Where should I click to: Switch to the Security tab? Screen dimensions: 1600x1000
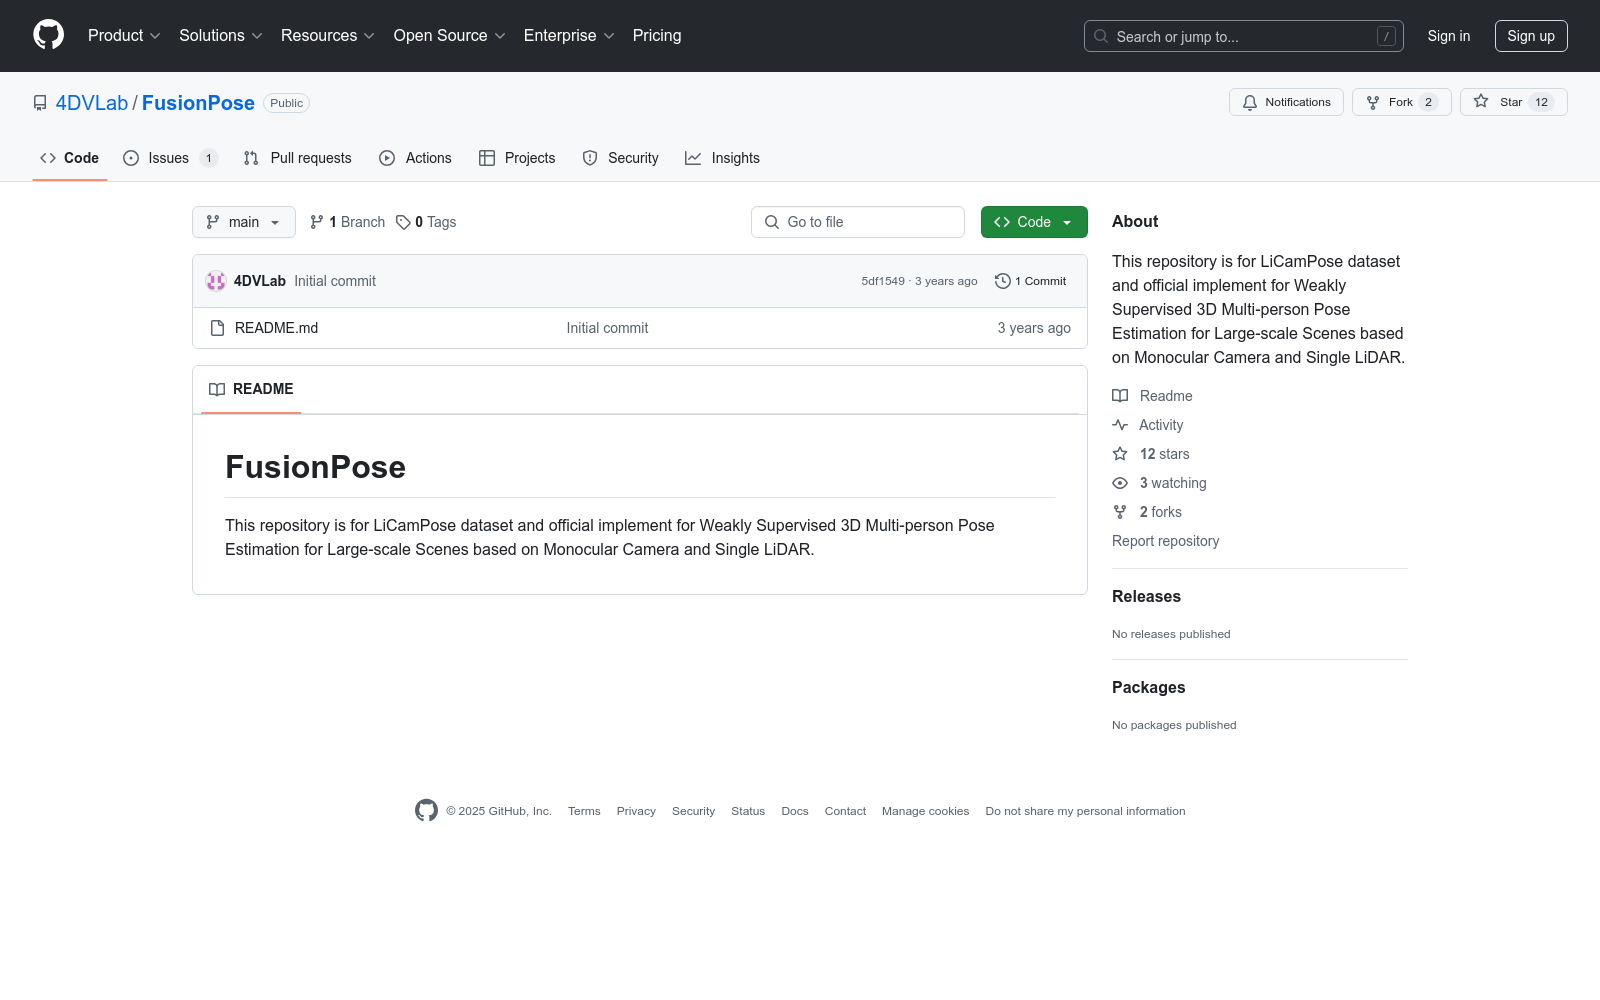tap(620, 158)
